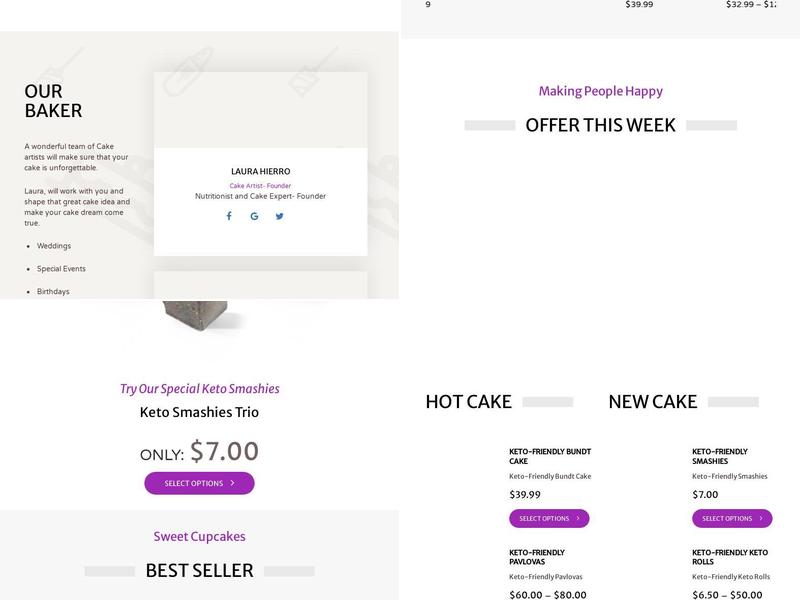
Task: Click the $7.00 price of Keto Smashies Trio
Action: click(224, 452)
